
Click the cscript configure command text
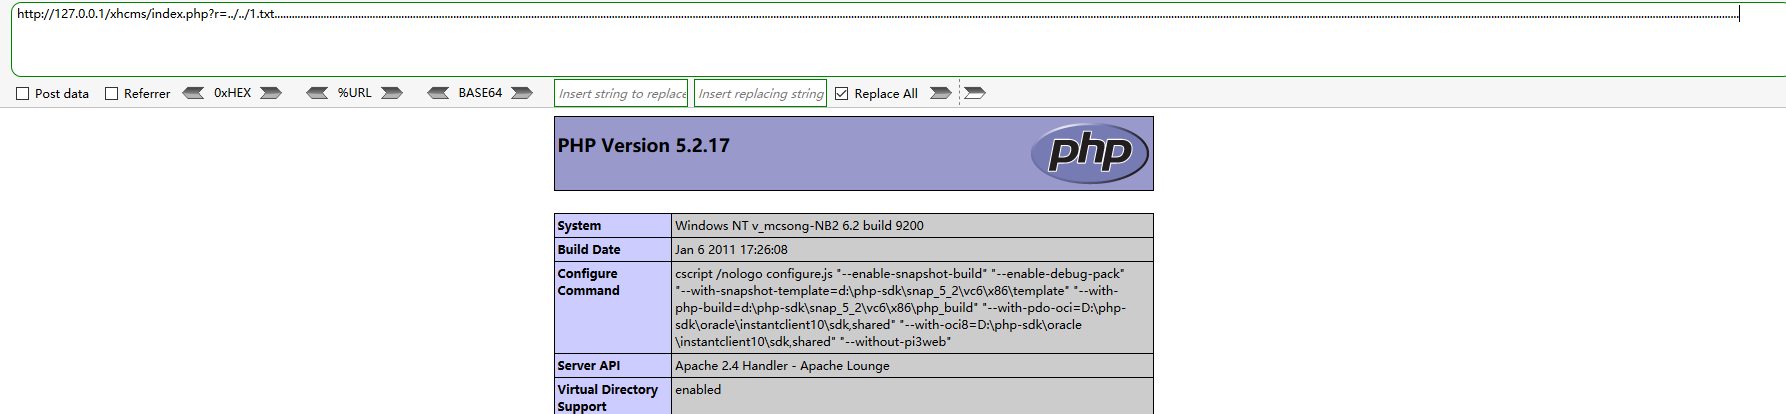pyautogui.click(x=900, y=307)
